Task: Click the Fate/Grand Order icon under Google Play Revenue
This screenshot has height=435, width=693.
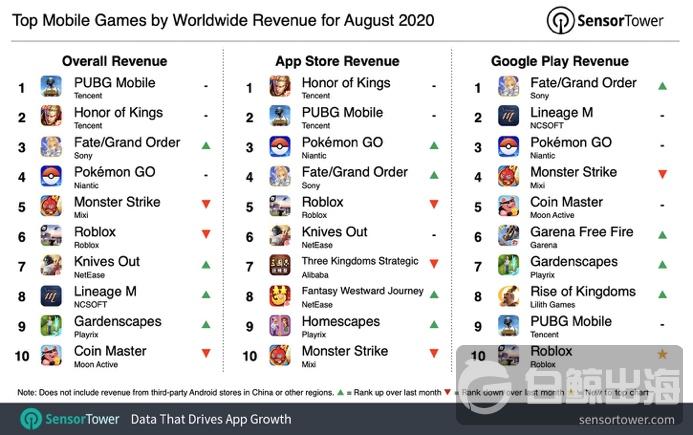Action: tap(508, 87)
